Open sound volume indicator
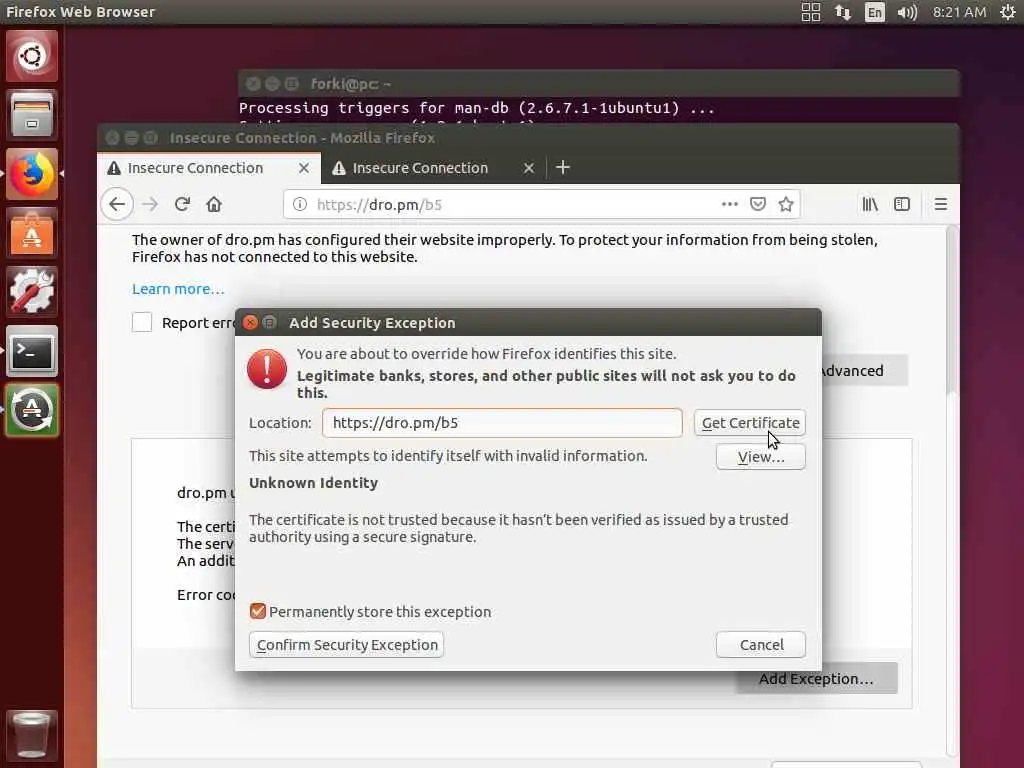The height and width of the screenshot is (768, 1024). pyautogui.click(x=906, y=12)
